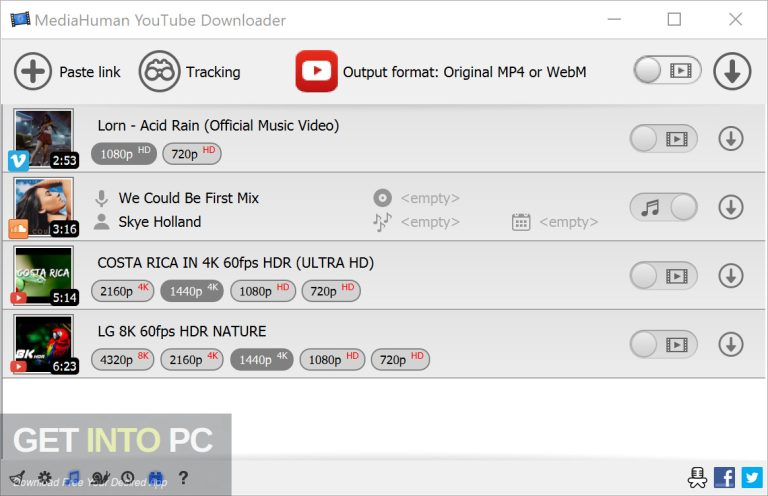Edit the empty album field
This screenshot has height=496, width=768.
point(430,198)
